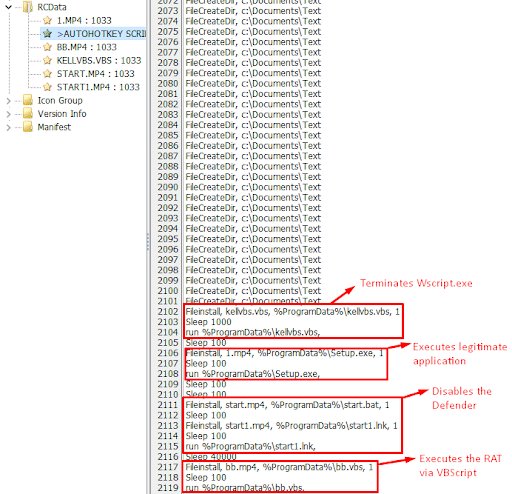
Task: Expand the Icon Group node
Action: tap(9, 101)
